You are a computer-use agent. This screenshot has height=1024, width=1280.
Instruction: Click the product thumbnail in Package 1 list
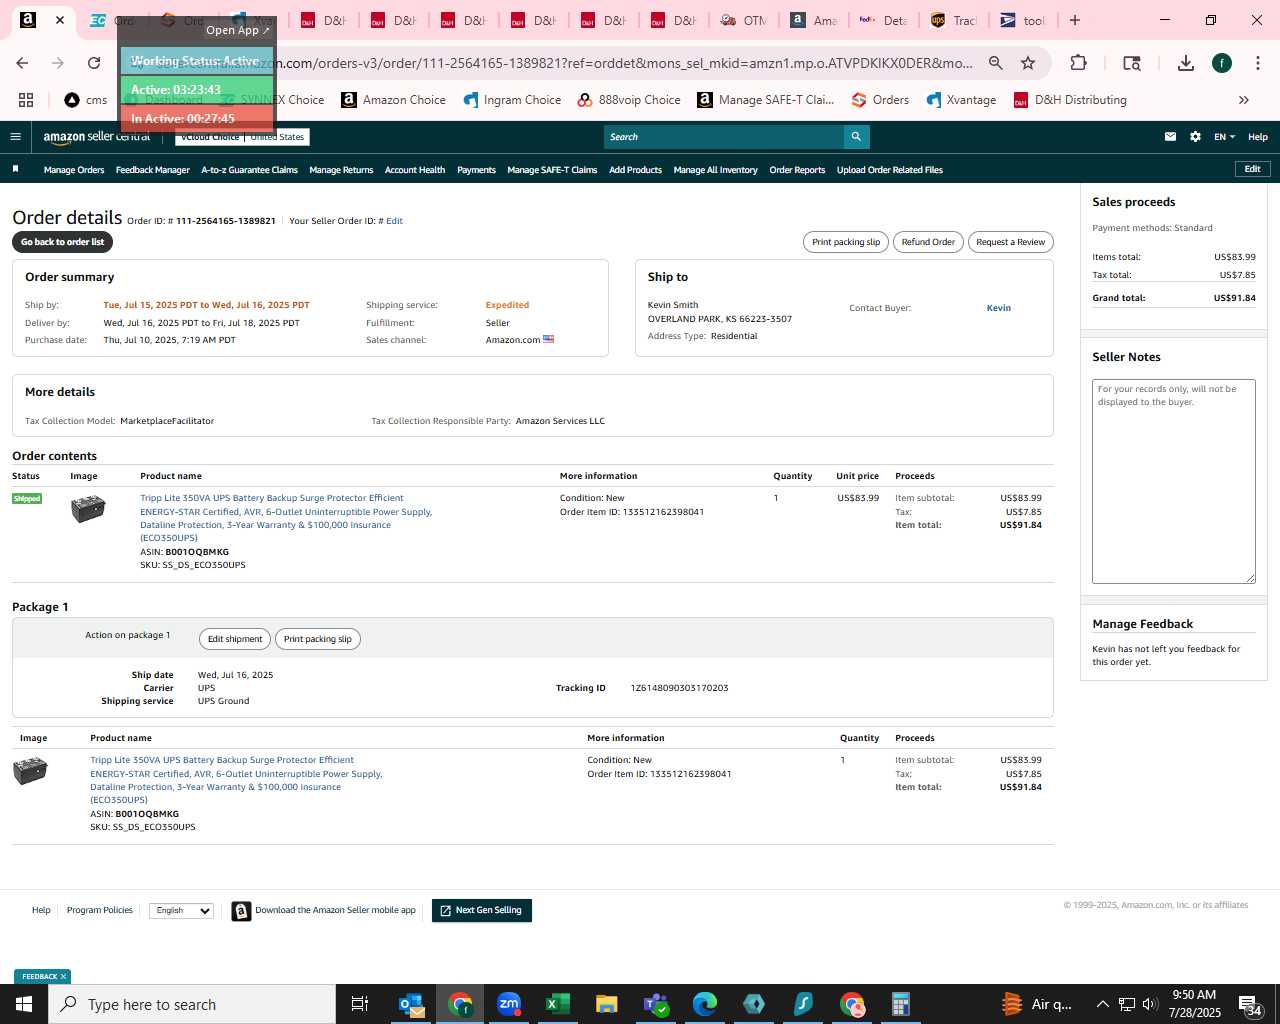point(30,771)
